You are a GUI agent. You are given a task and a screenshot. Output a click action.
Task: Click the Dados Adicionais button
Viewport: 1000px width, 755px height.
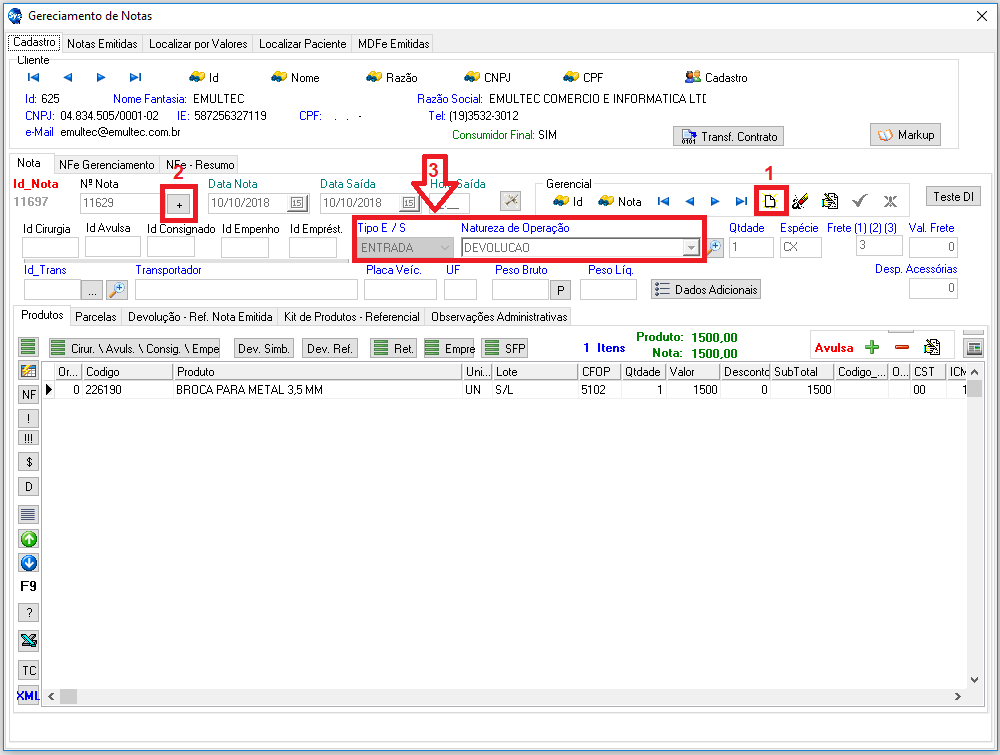(706, 289)
